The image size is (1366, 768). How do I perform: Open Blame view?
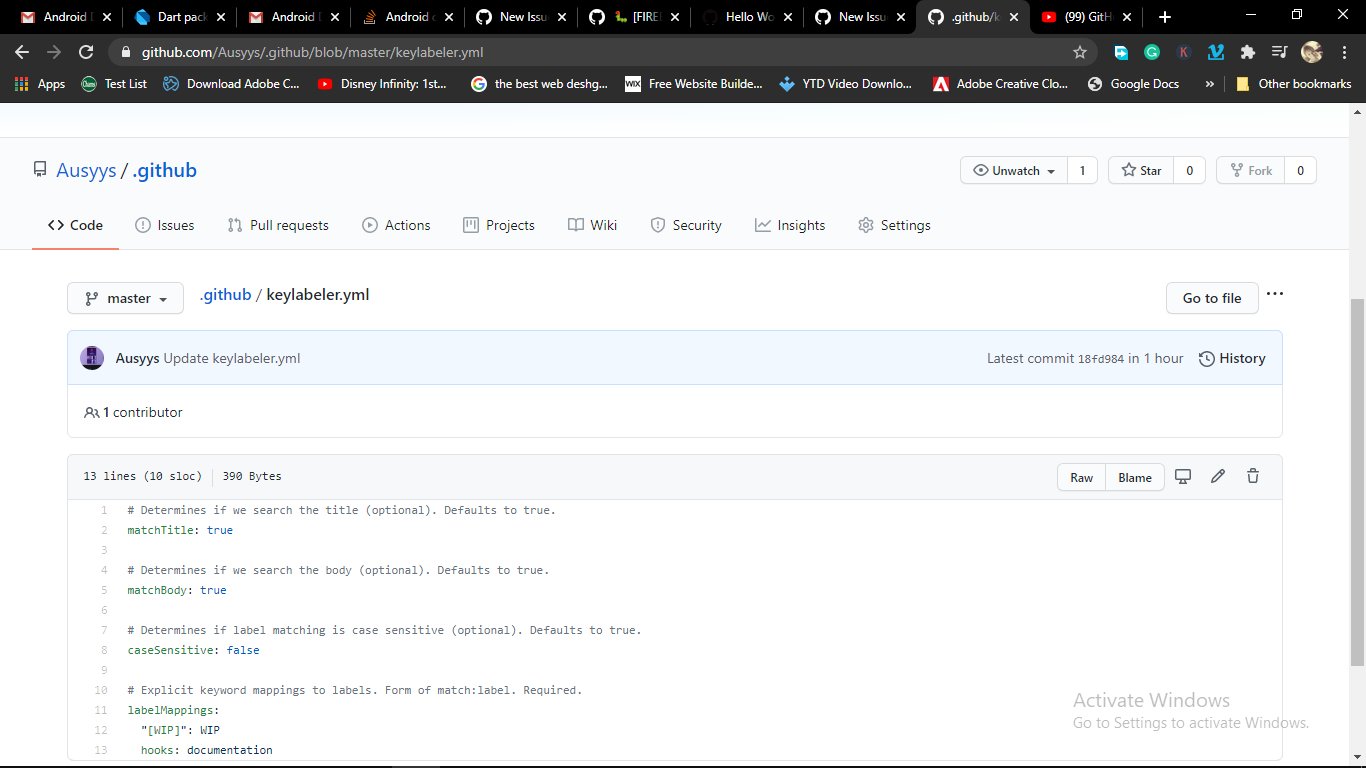(x=1135, y=477)
